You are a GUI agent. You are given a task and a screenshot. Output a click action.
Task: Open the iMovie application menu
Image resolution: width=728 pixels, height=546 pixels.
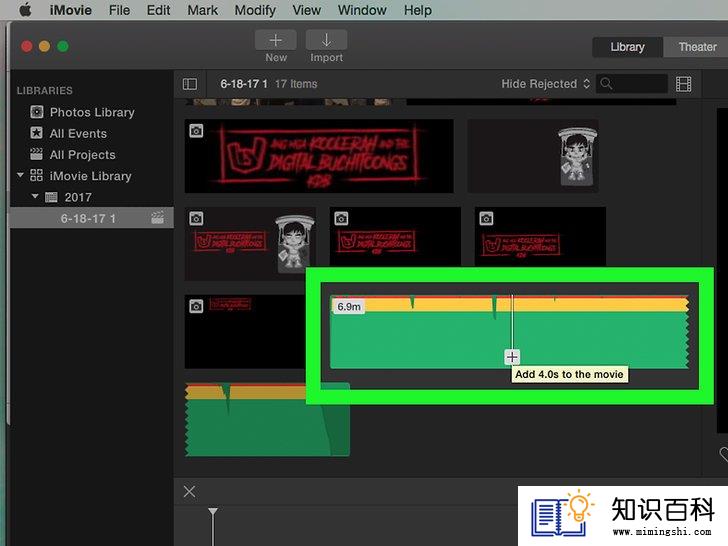[x=71, y=10]
